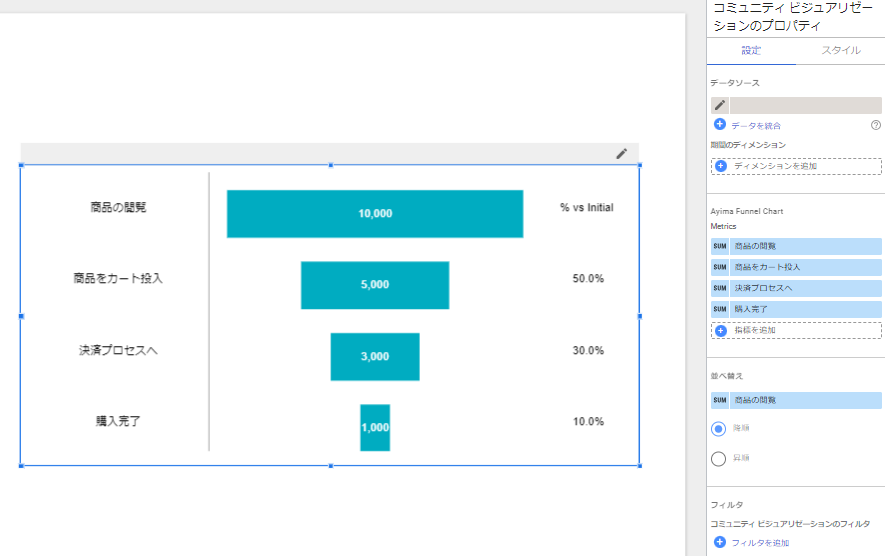Image resolution: width=885 pixels, height=556 pixels.
Task: Open the 購入完了 metric field
Action: tap(805, 309)
